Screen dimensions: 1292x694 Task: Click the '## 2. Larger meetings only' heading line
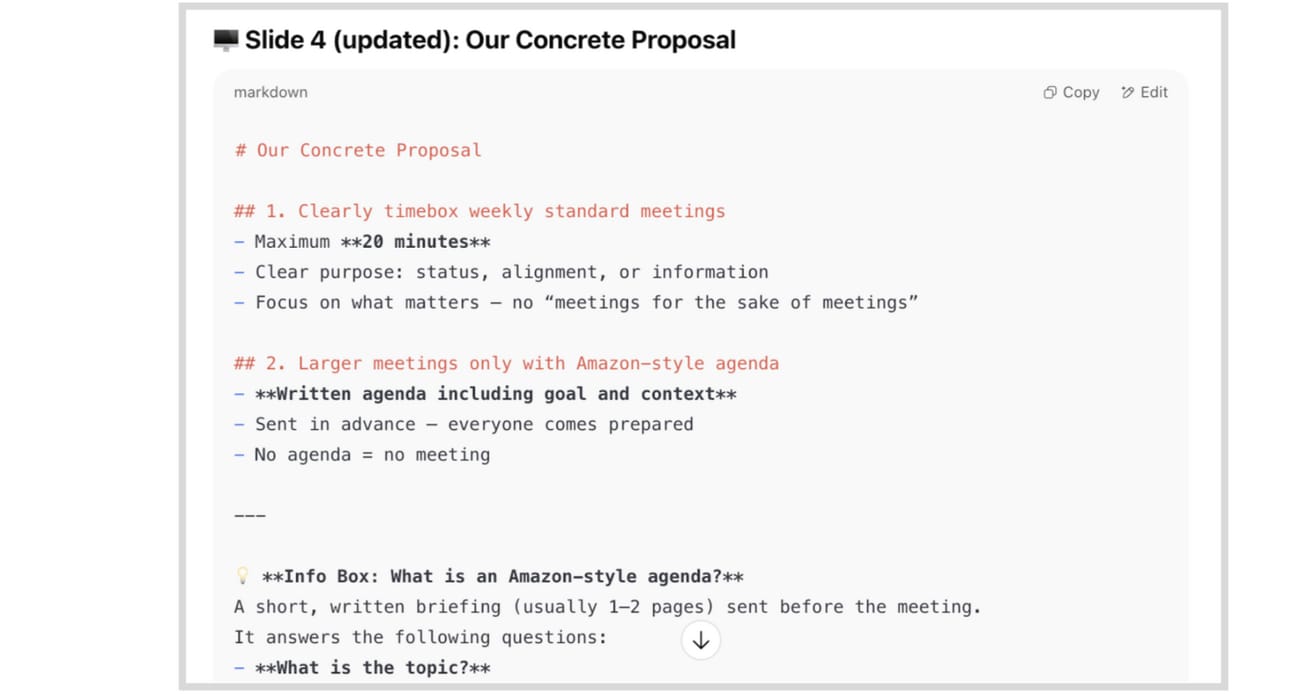(506, 363)
